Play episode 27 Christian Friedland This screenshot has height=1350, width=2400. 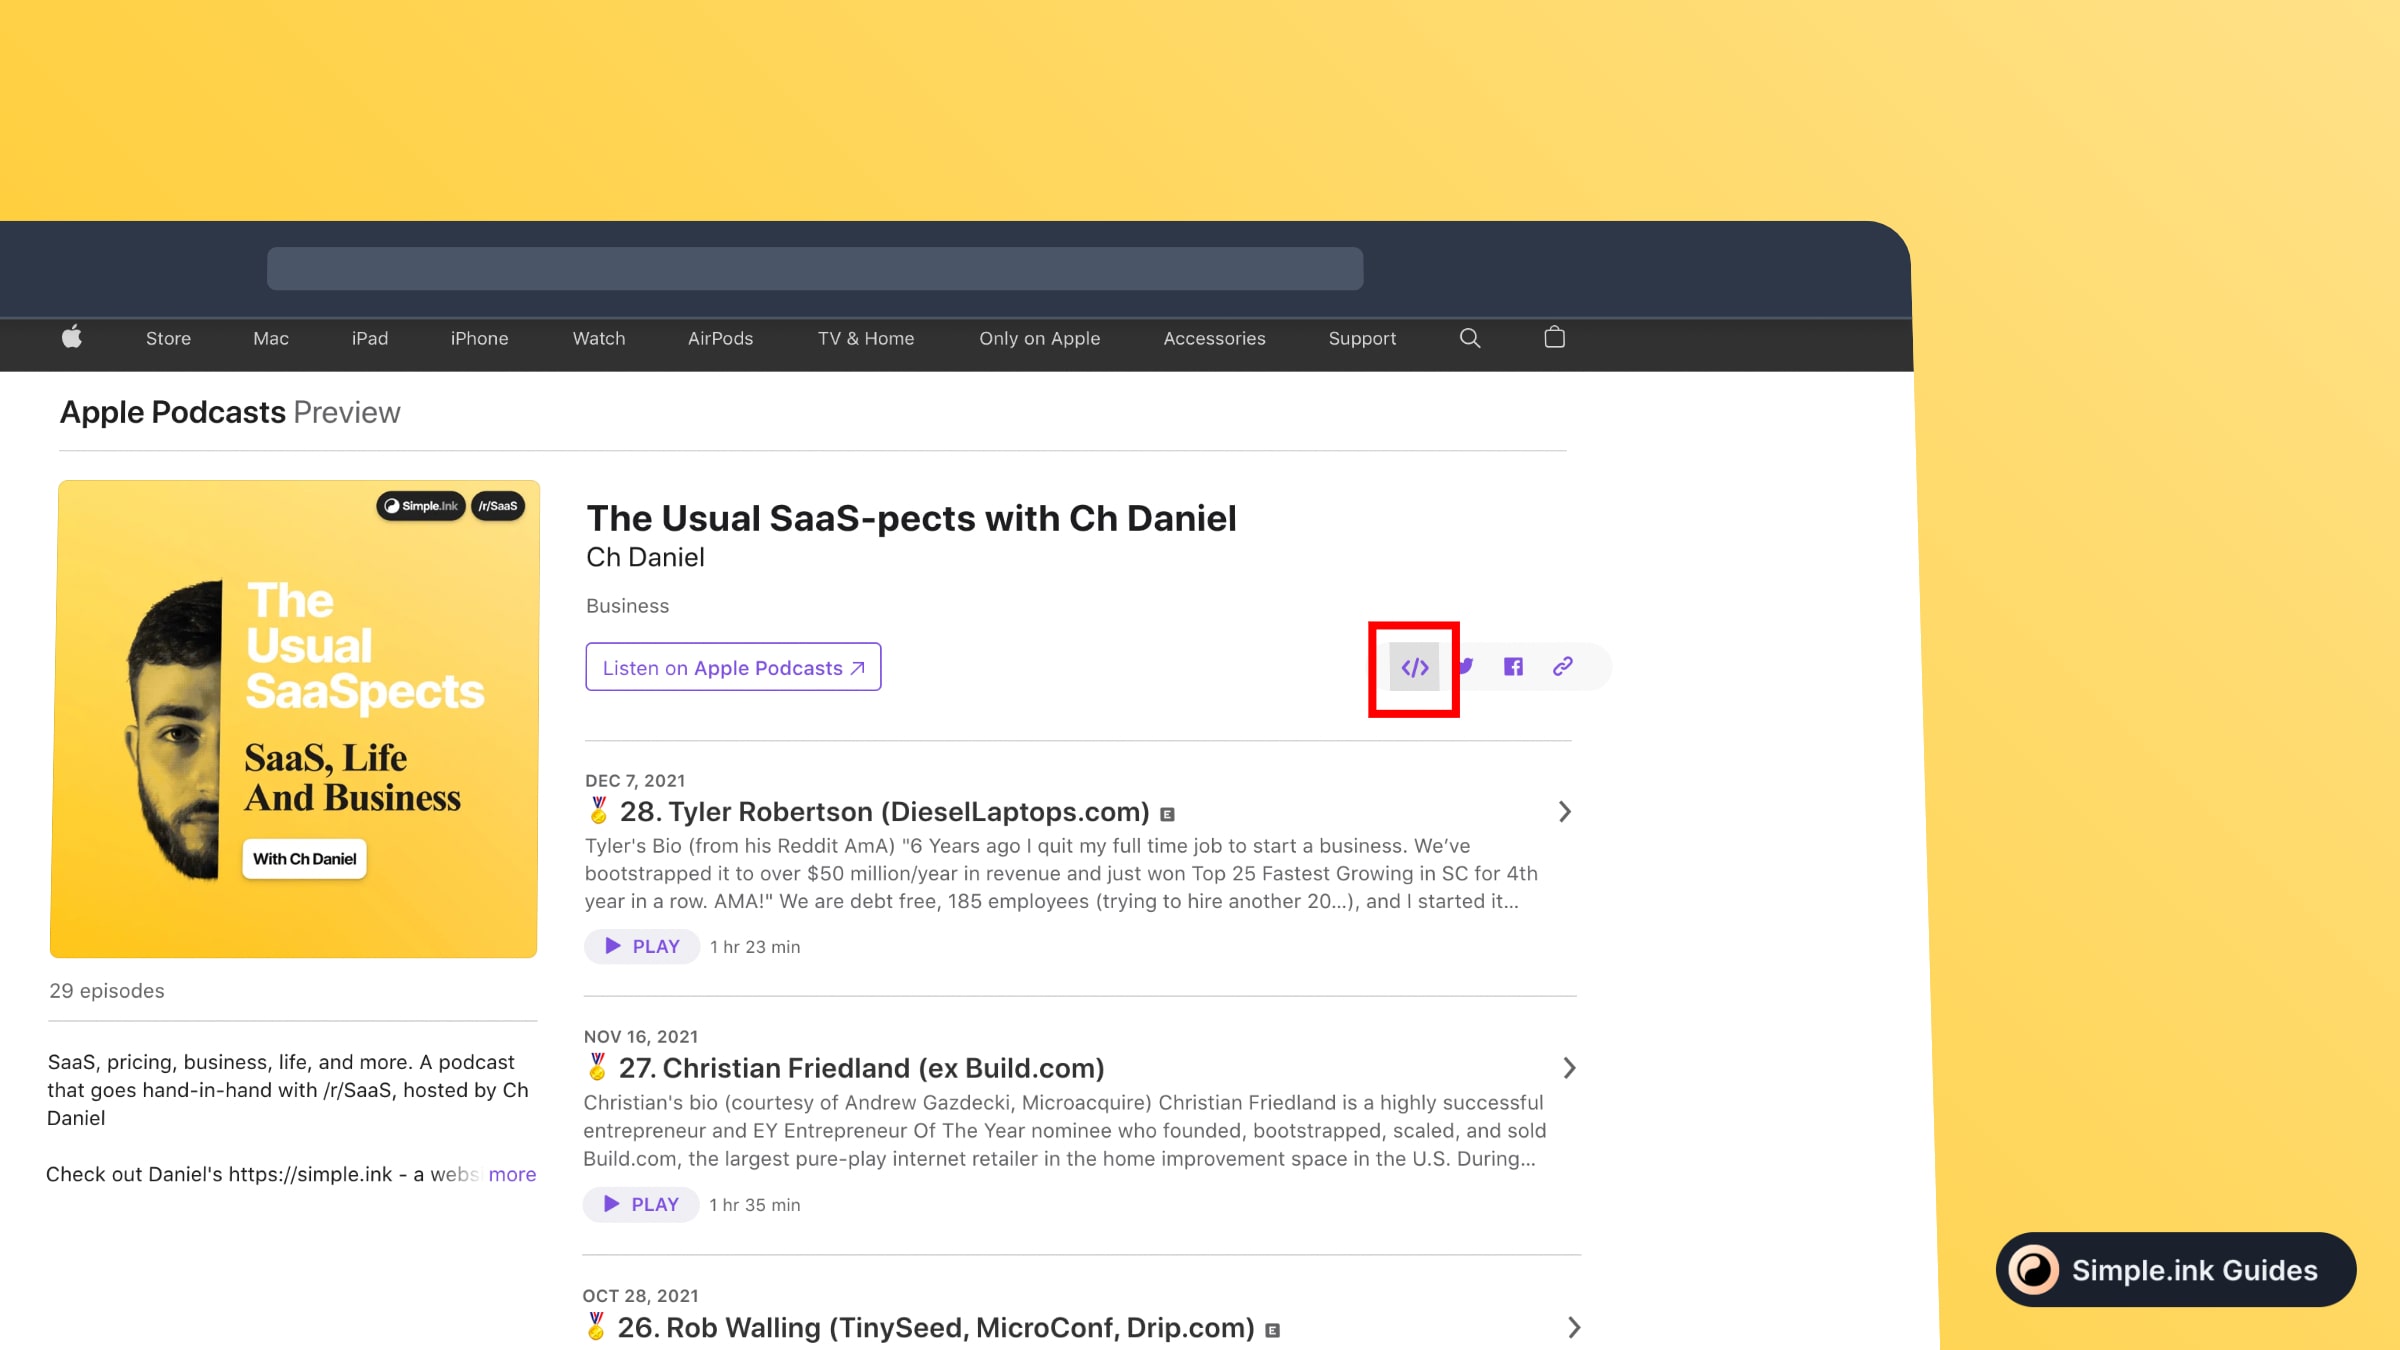click(641, 1204)
